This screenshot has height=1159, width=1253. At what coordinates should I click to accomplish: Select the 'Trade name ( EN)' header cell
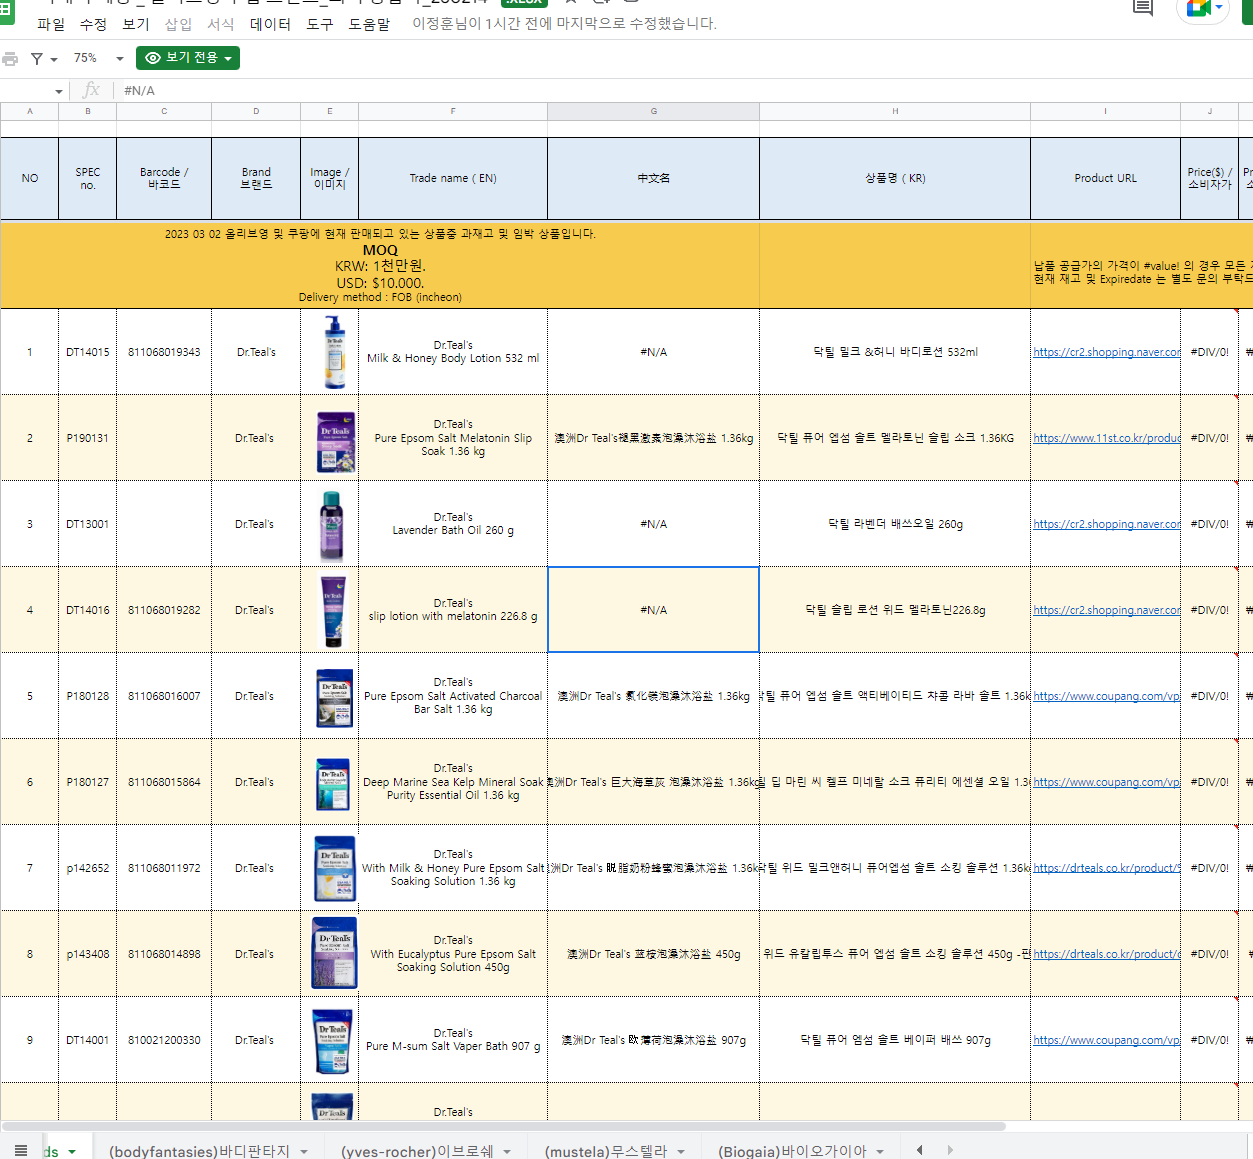[x=453, y=179]
